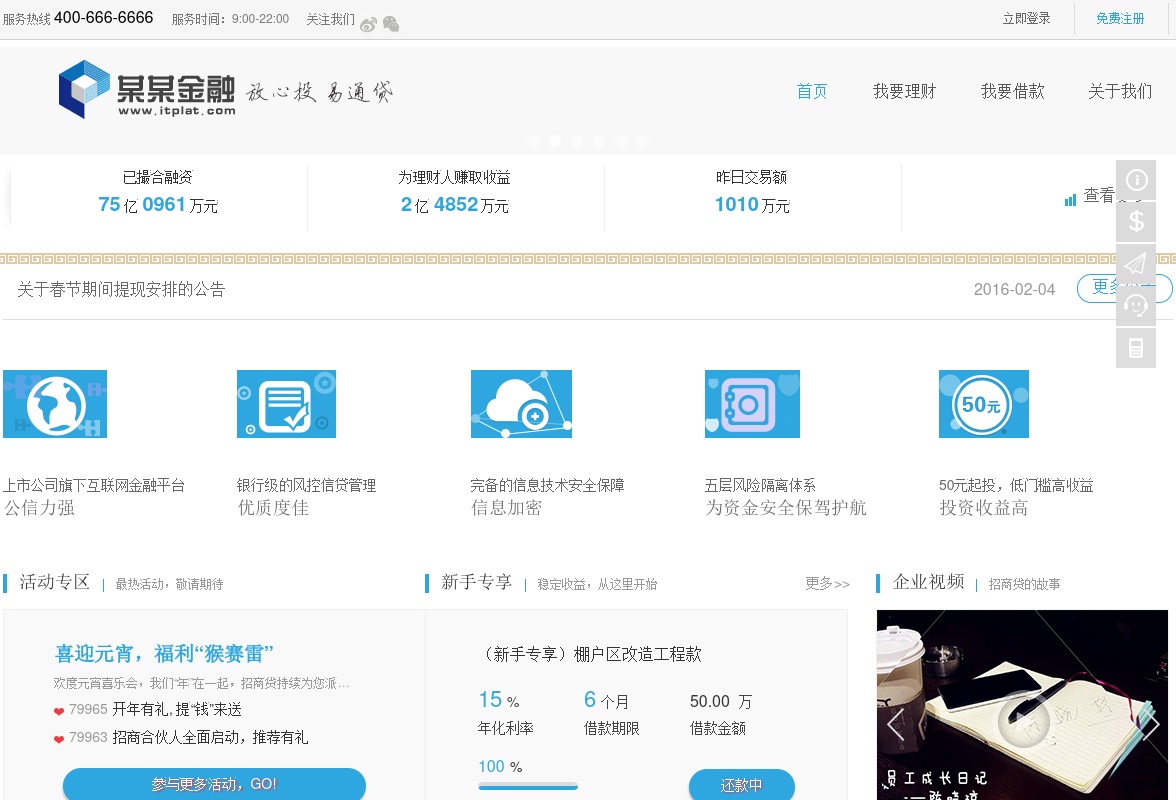
Task: Go to next video with right arrow
Action: click(1150, 724)
